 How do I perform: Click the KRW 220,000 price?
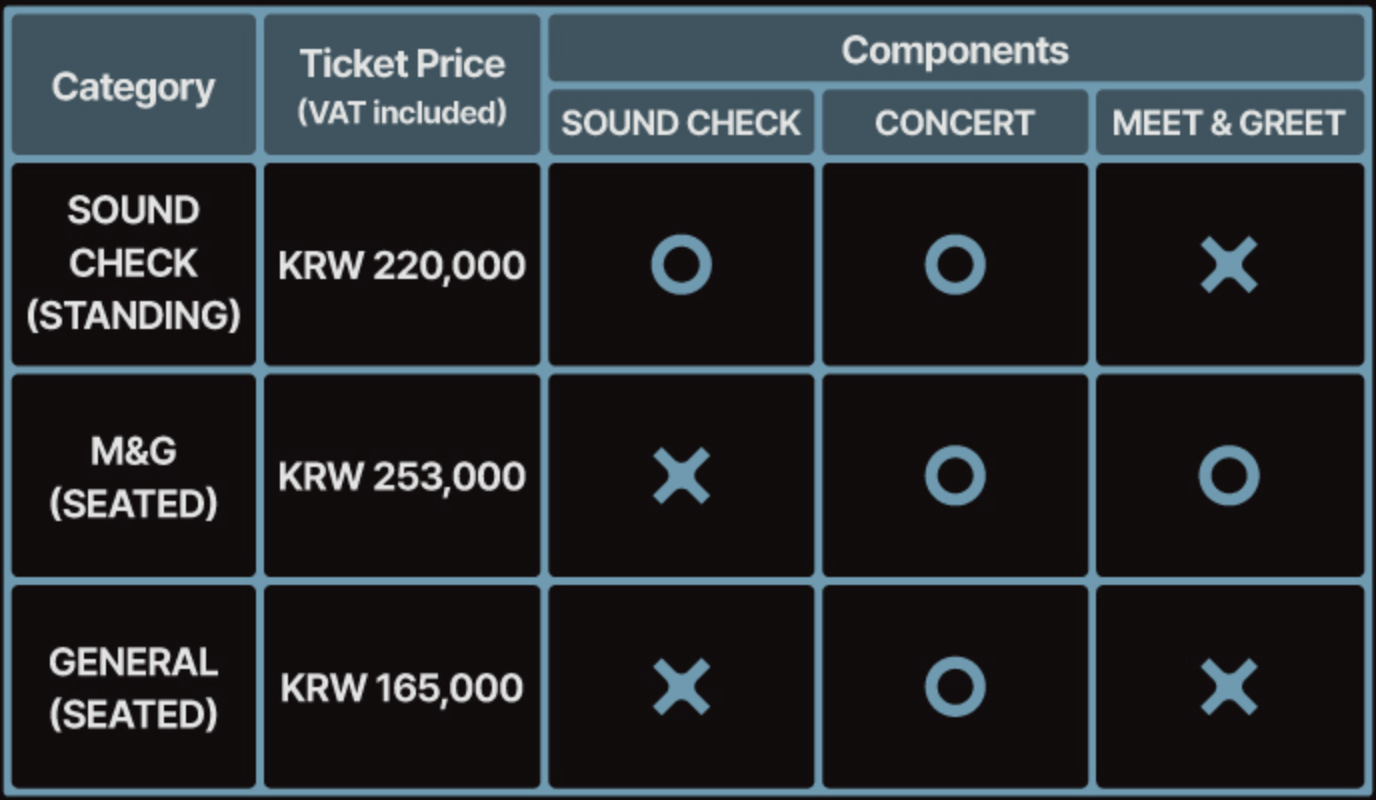click(402, 266)
